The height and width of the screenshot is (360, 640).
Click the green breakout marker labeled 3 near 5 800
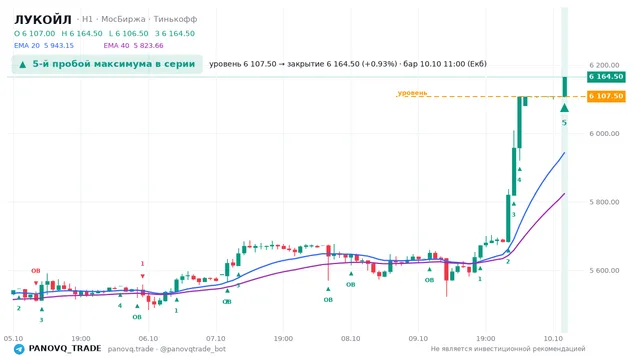coord(514,204)
